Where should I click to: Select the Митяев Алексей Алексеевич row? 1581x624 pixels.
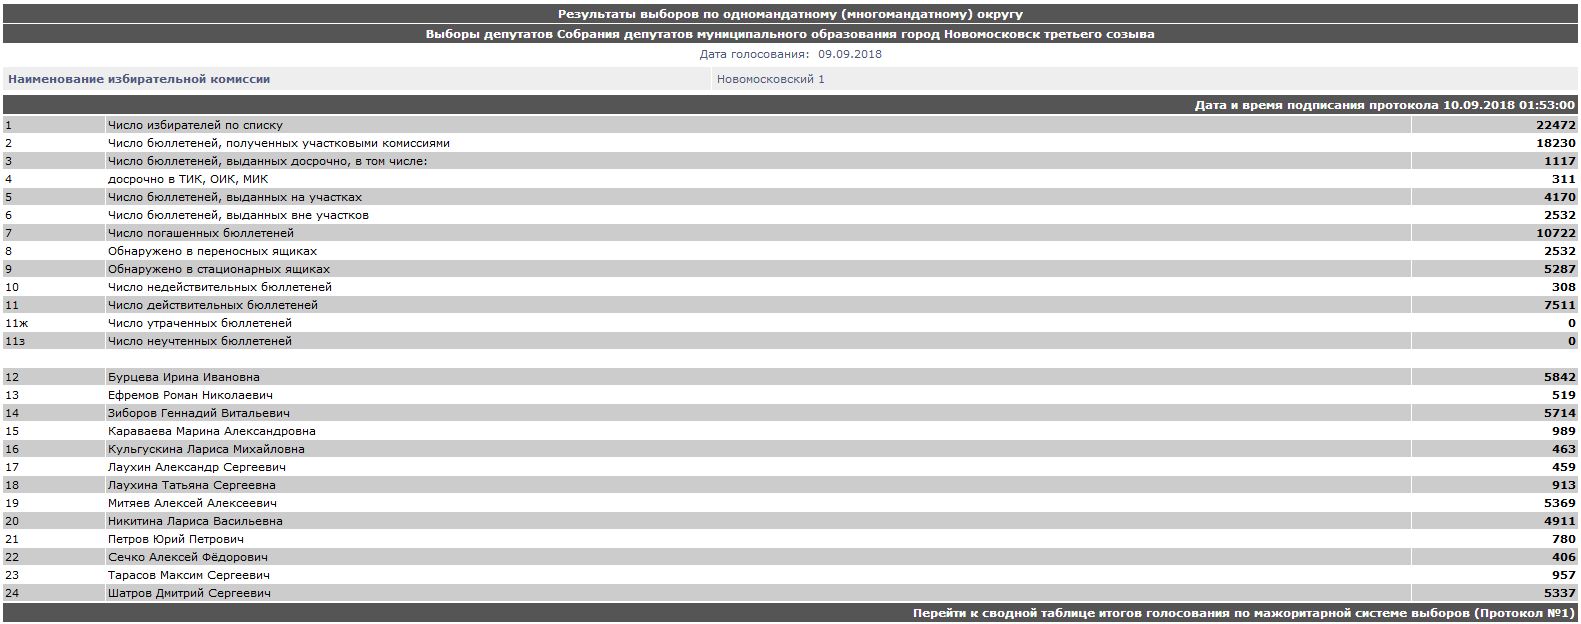coord(192,503)
